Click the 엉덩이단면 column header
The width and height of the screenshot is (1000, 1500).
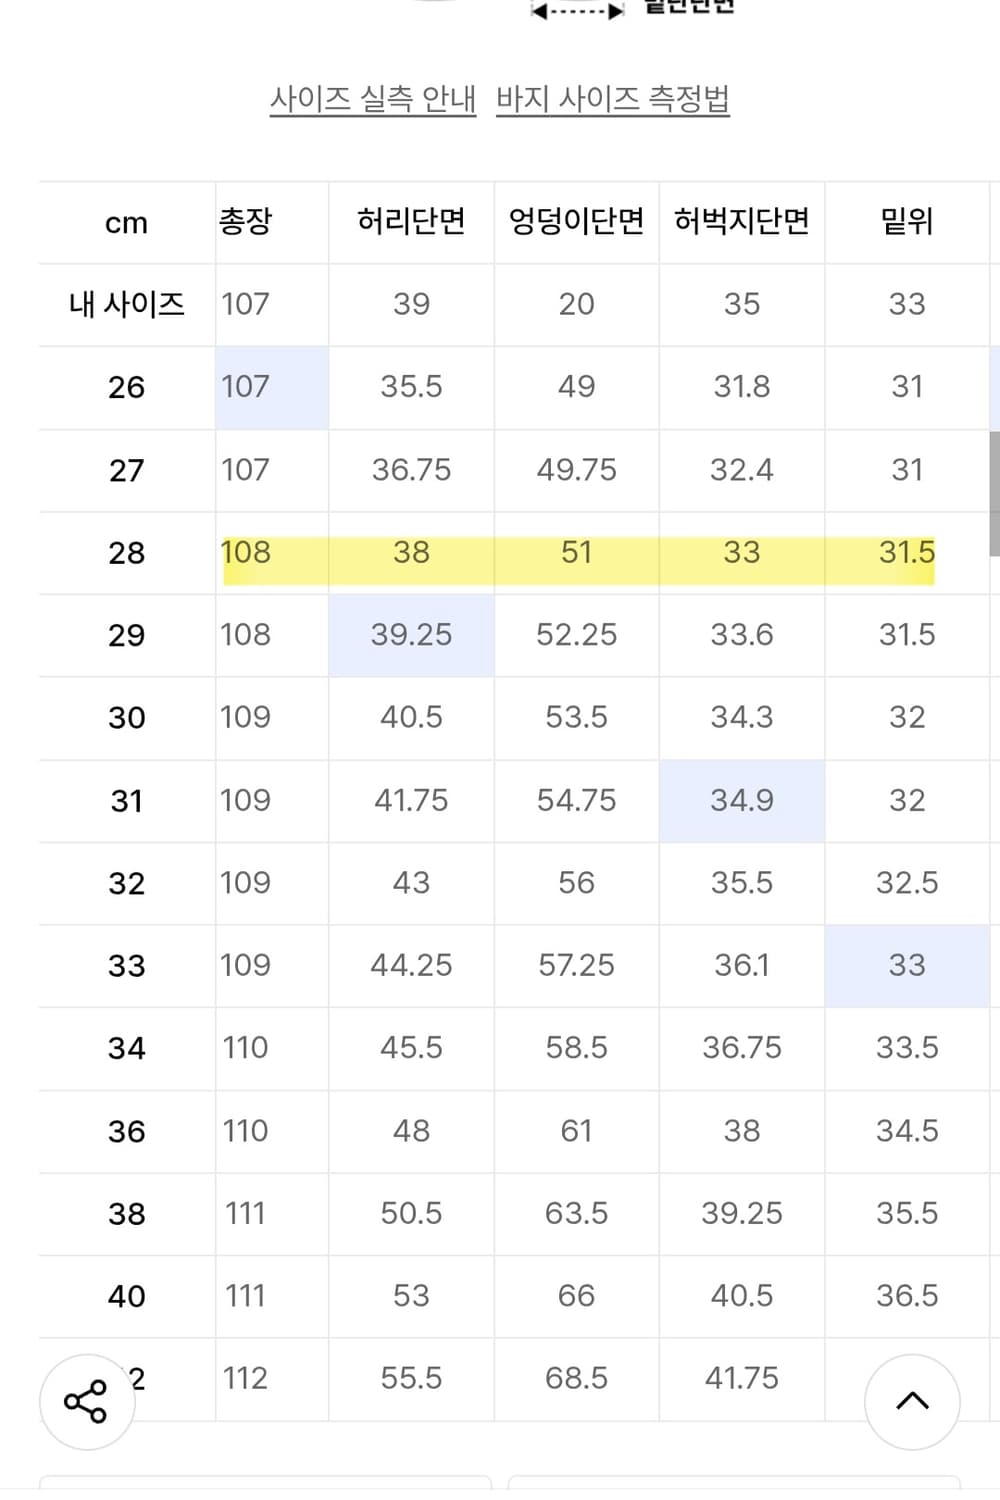coord(577,221)
